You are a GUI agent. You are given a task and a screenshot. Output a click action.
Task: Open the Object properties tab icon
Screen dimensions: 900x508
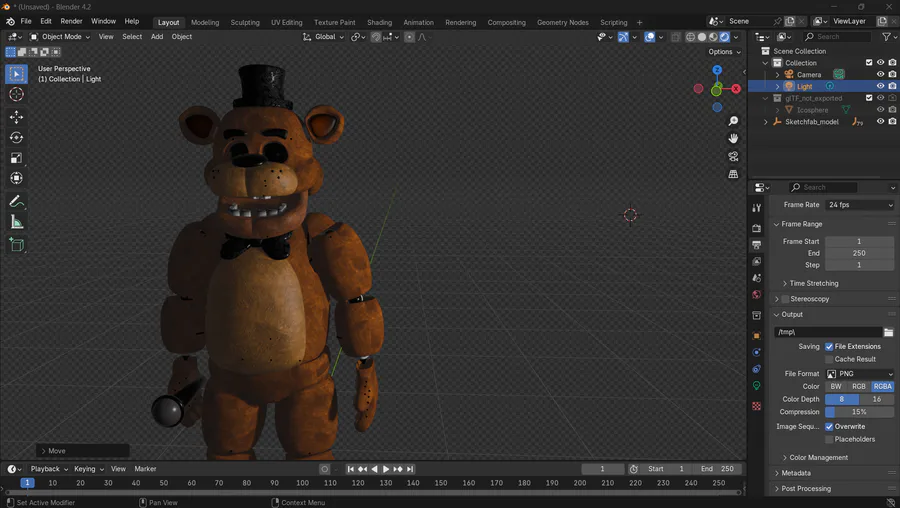(x=757, y=336)
